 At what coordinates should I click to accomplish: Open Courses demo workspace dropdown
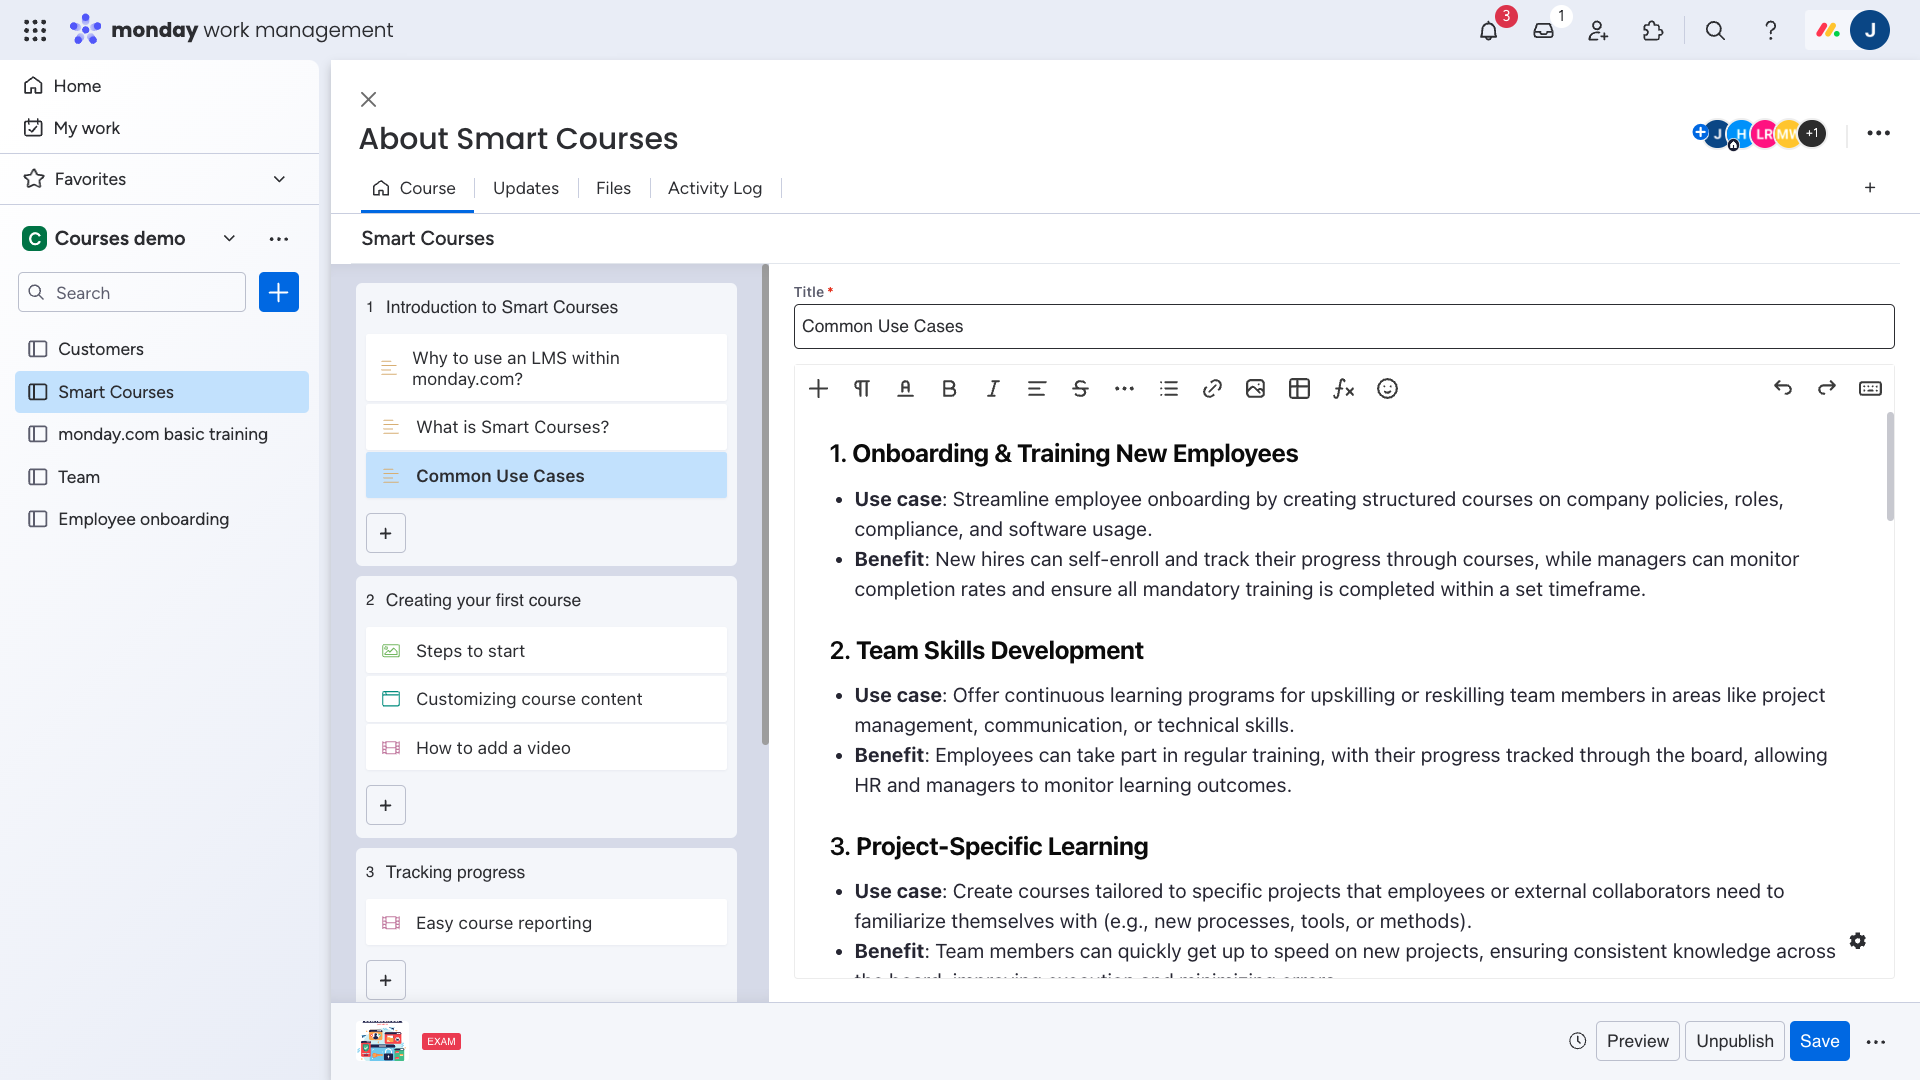229,238
